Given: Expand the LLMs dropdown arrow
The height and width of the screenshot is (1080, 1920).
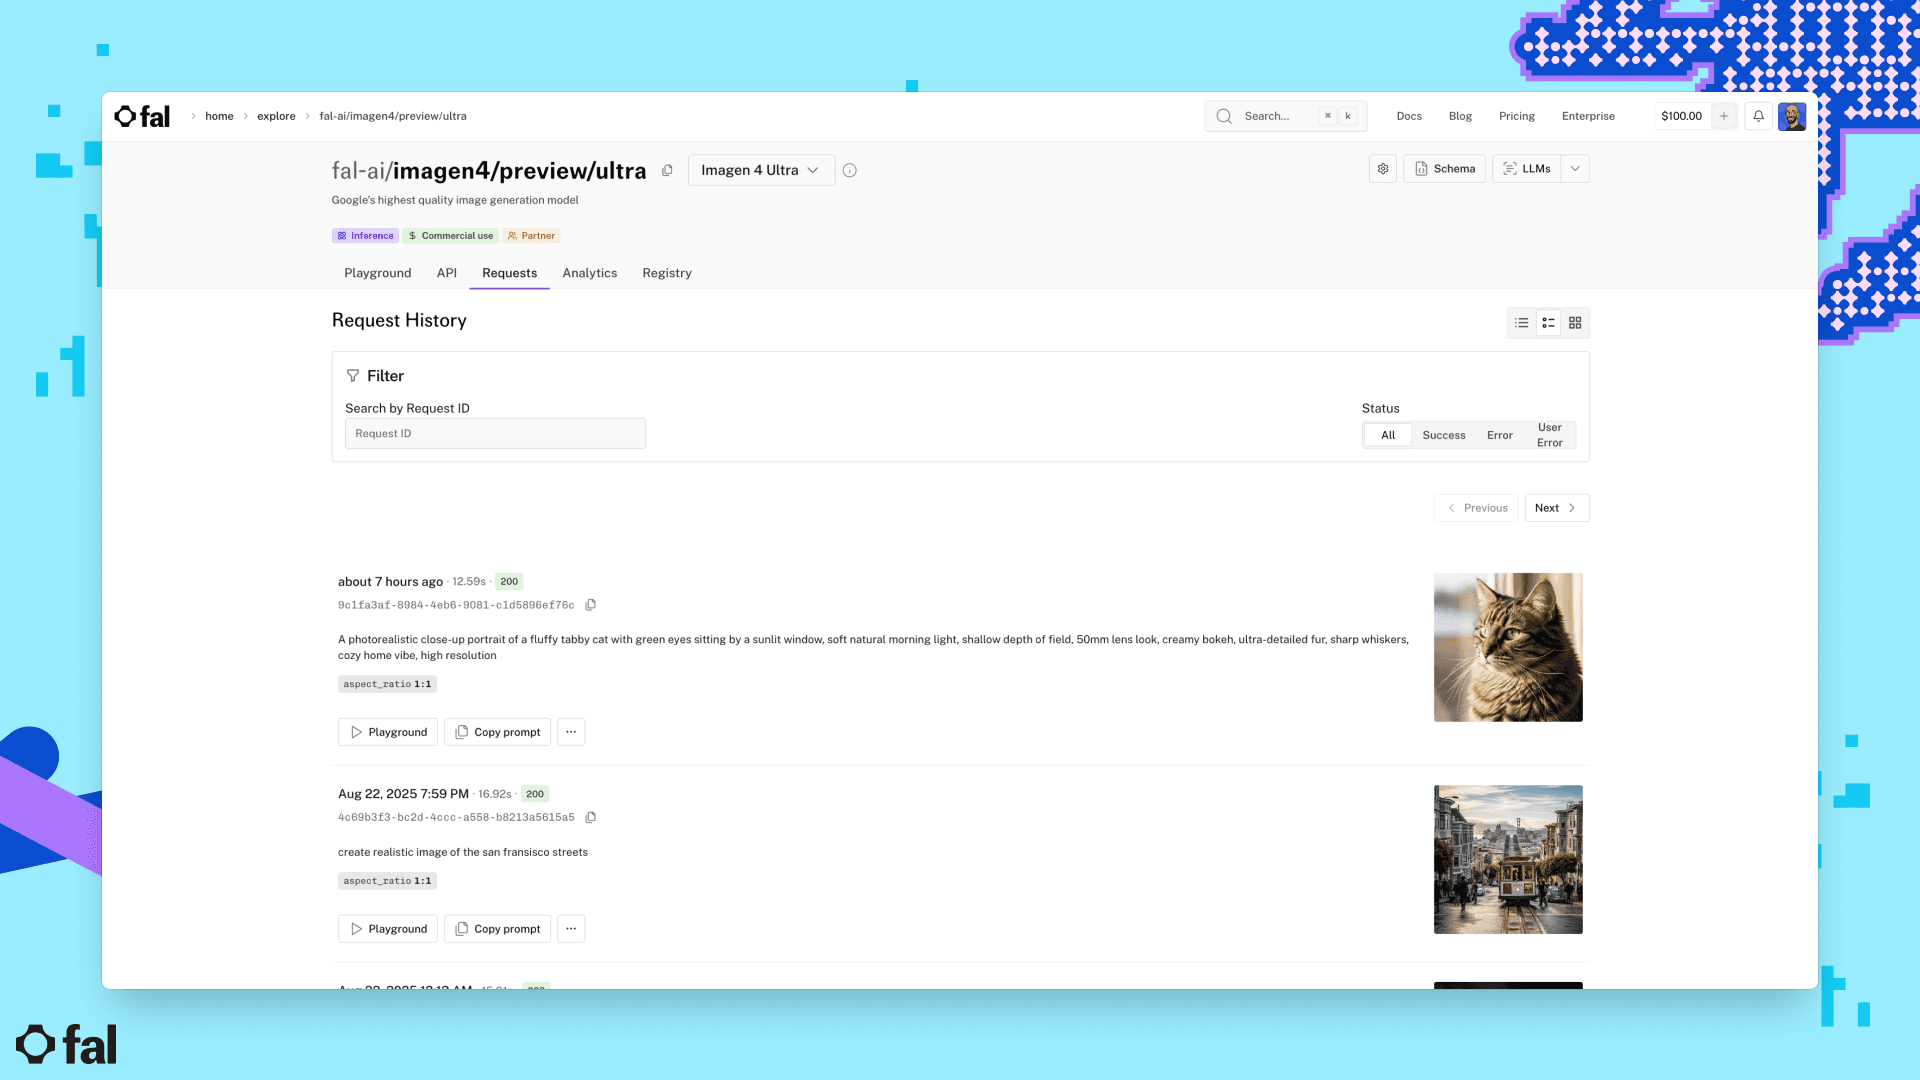Looking at the screenshot, I should coord(1575,169).
